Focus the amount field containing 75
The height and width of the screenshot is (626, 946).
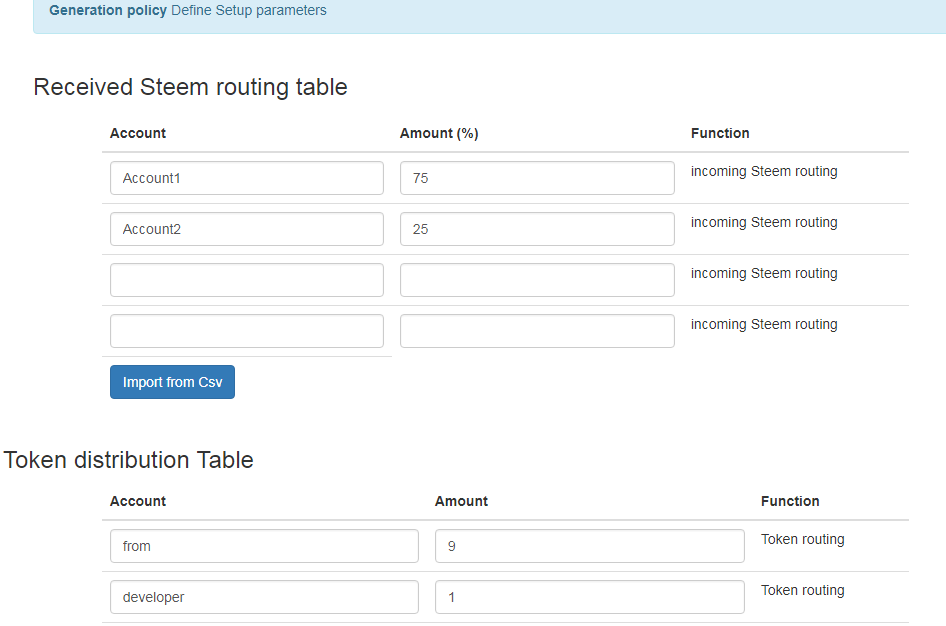pos(537,178)
